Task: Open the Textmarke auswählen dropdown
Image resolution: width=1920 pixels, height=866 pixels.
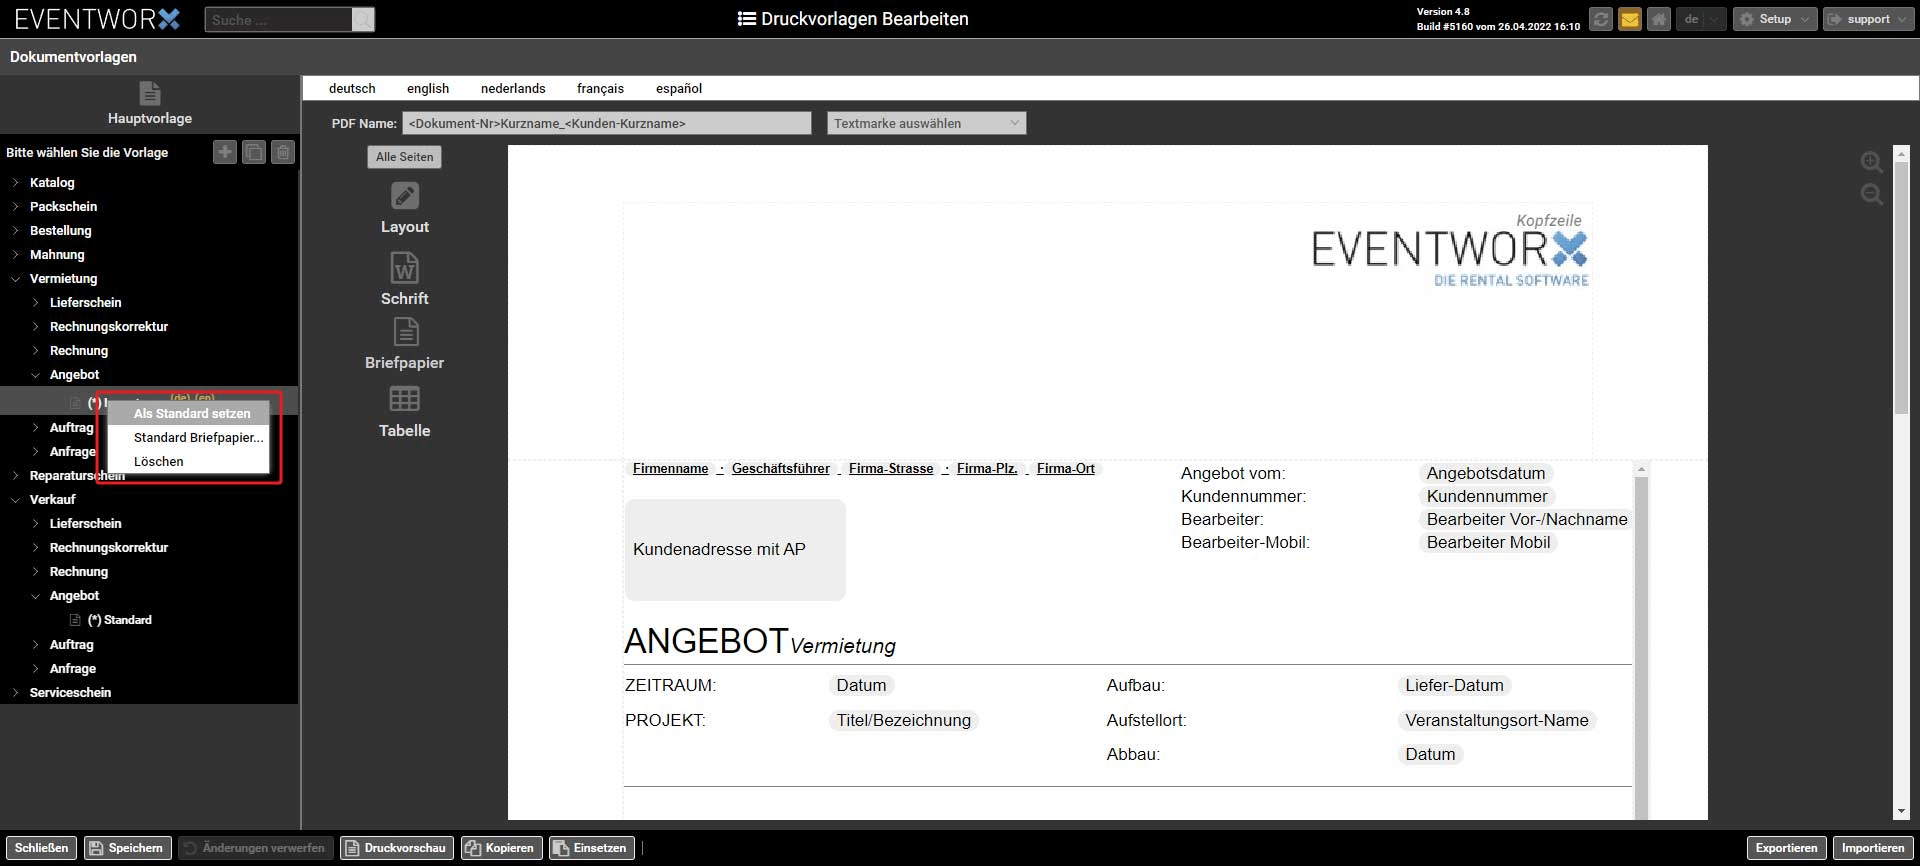Action: [x=926, y=123]
